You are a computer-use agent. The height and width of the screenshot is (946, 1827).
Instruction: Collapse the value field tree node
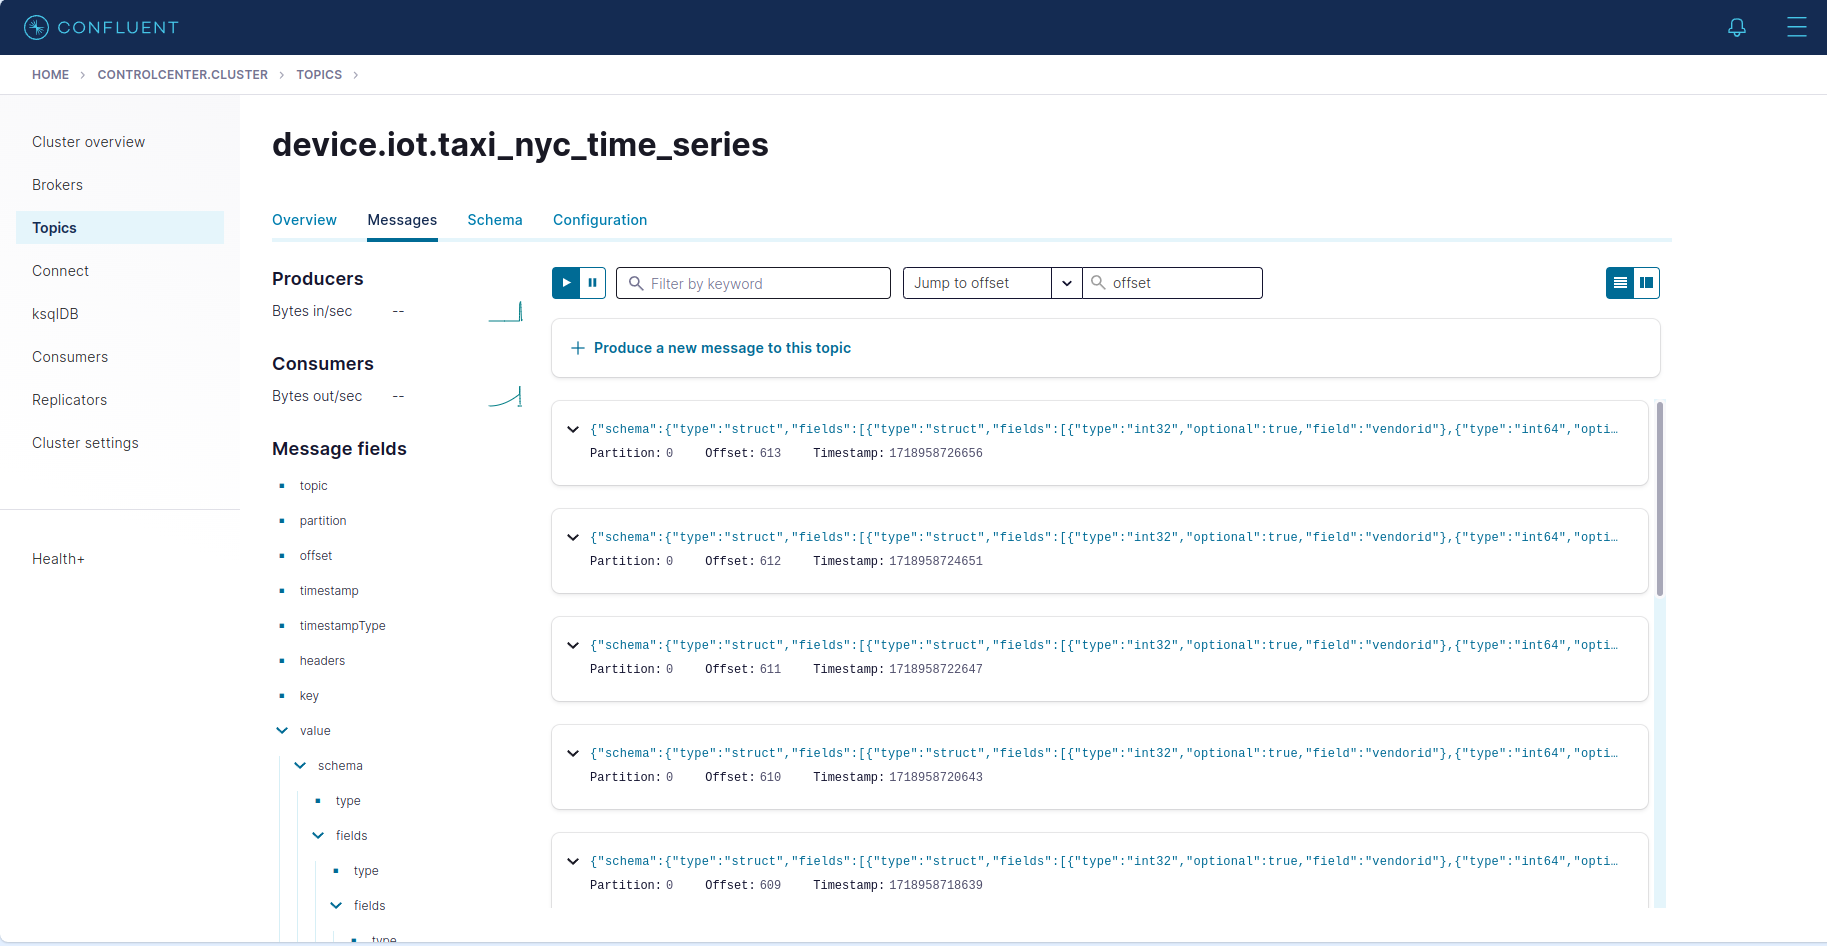click(282, 731)
